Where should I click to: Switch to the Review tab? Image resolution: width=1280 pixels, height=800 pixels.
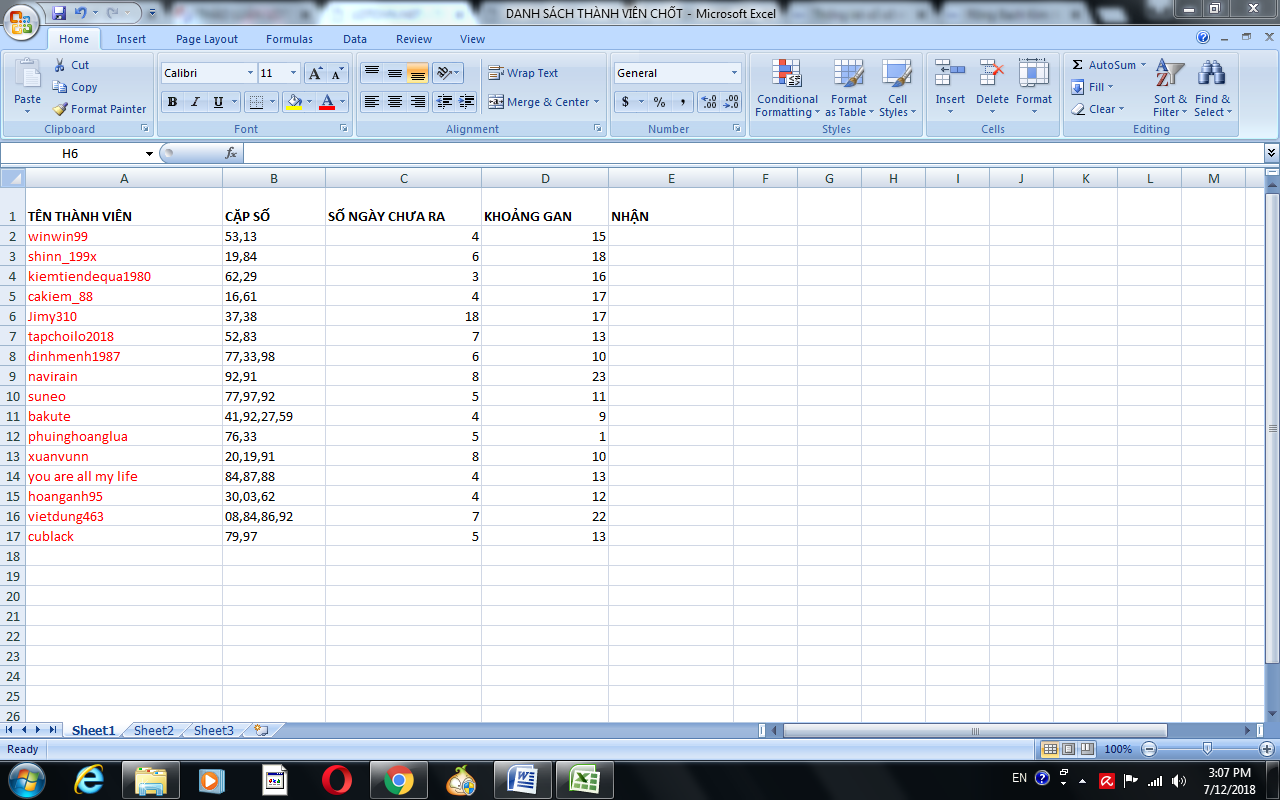414,39
